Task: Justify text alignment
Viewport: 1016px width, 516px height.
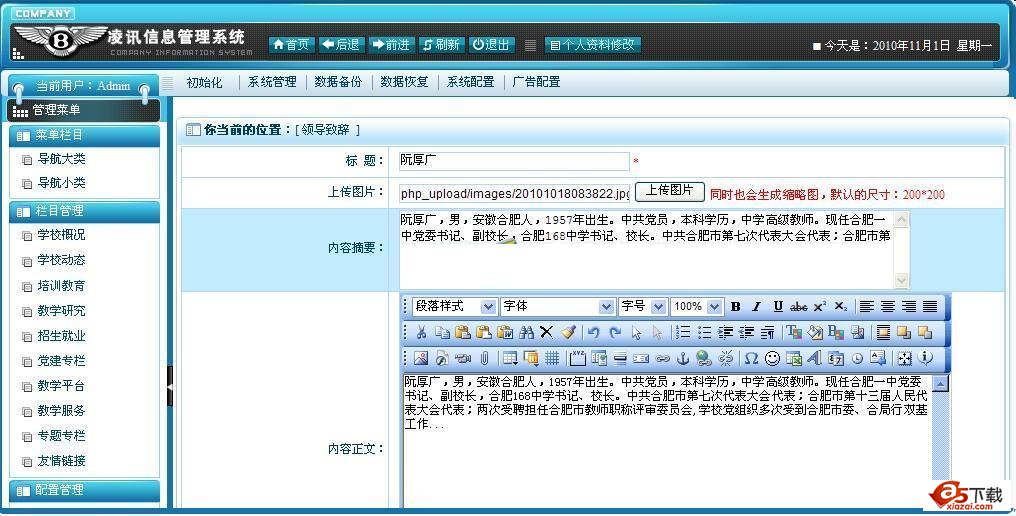Action: (x=930, y=307)
